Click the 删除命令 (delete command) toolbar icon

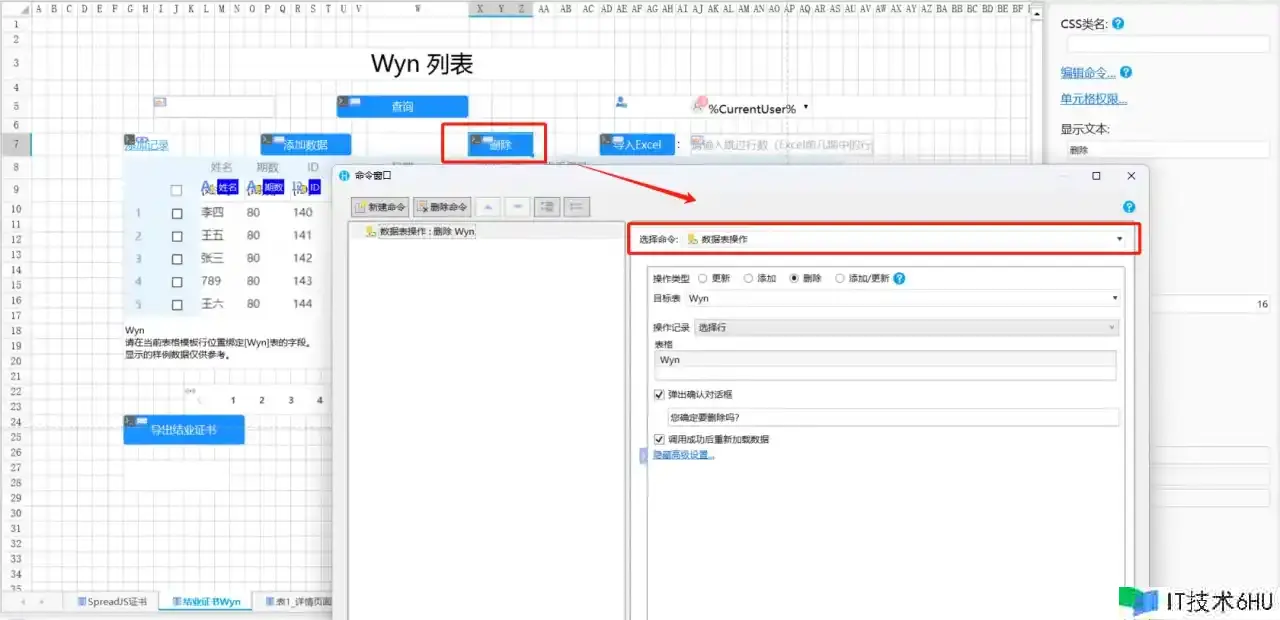tap(441, 207)
